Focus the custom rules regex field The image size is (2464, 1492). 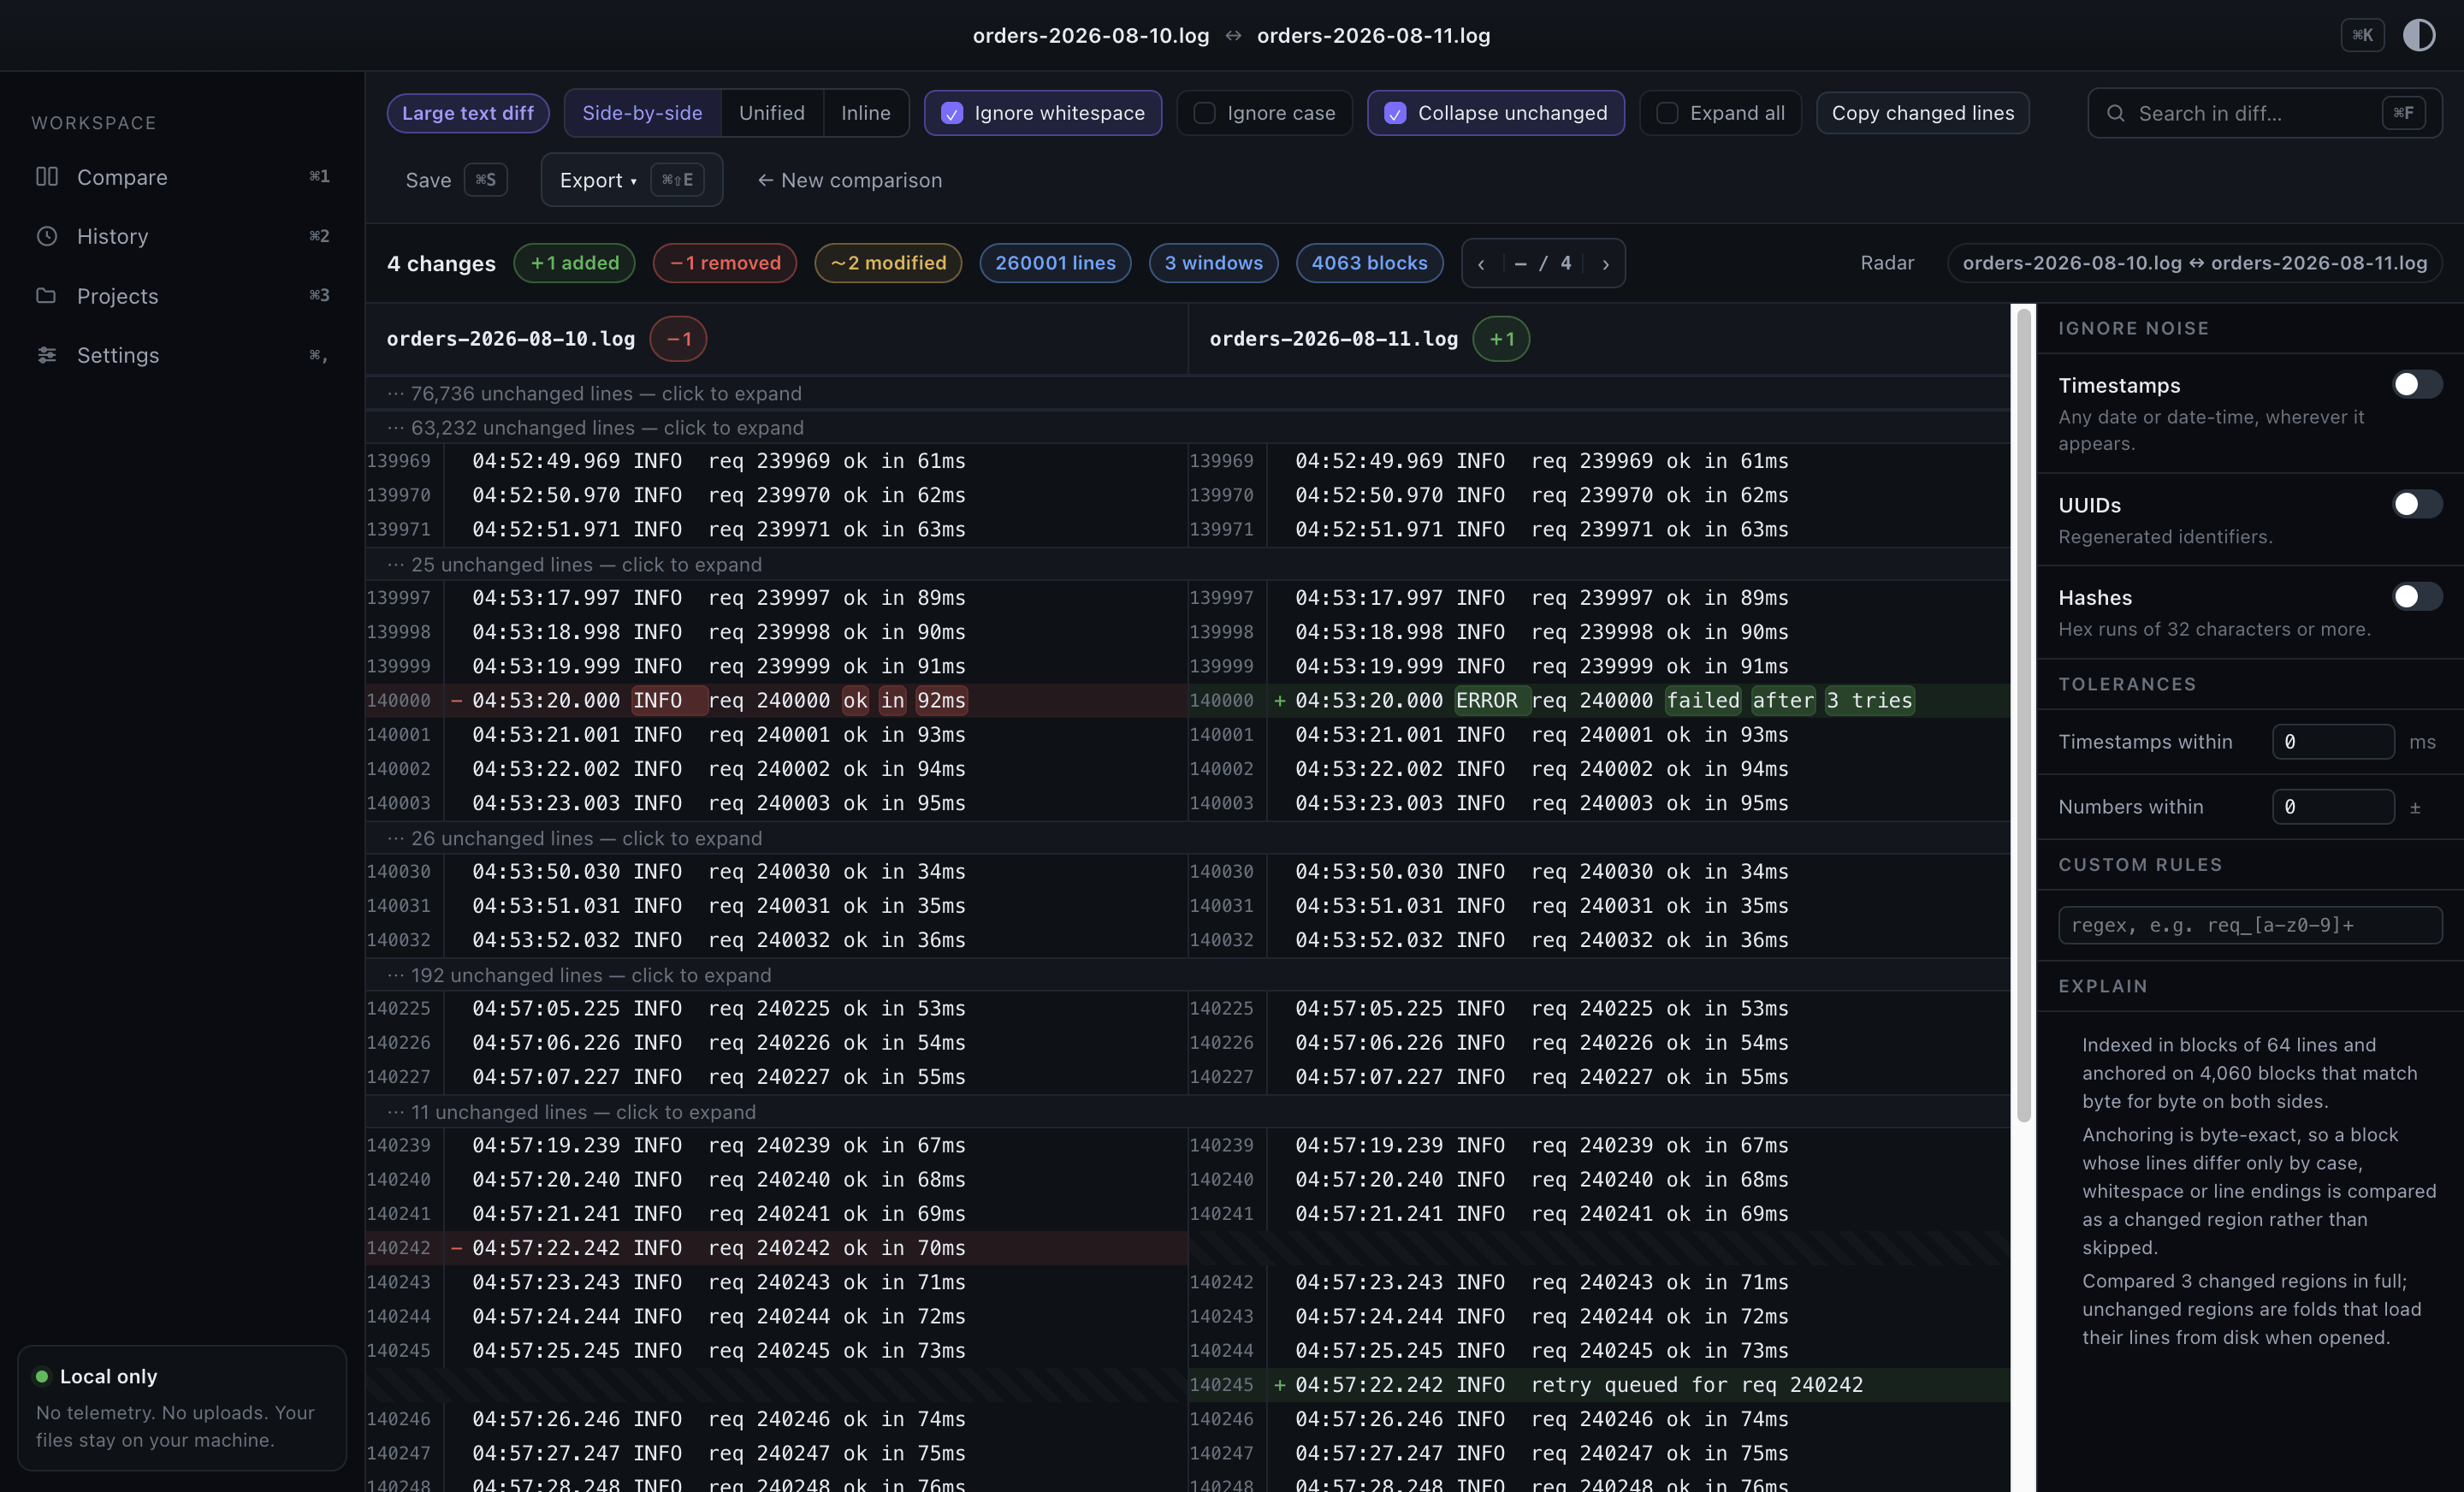pos(2250,925)
